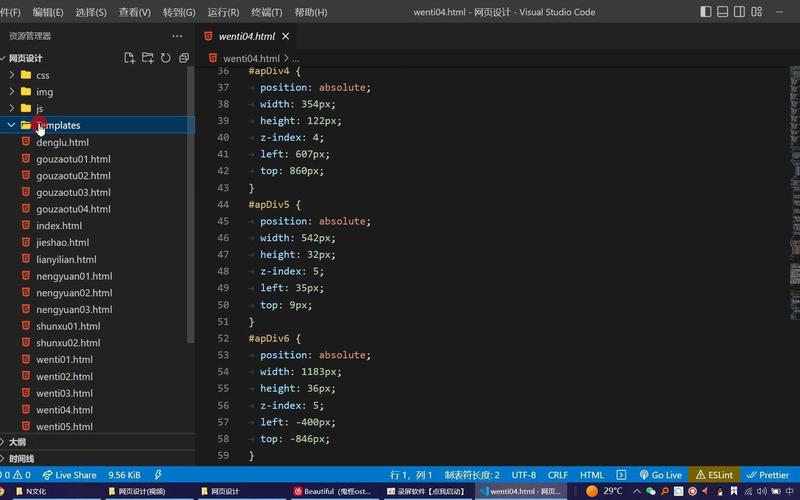Click the CRLF line ending selector
The image size is (800, 500).
[558, 475]
